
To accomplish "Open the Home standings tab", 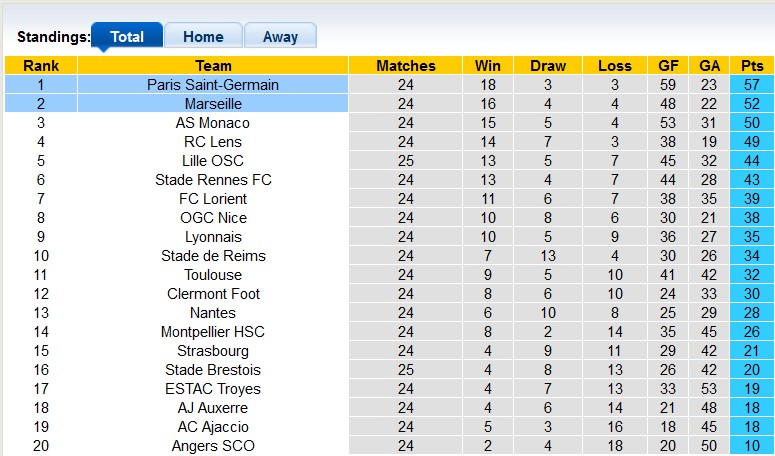I will (x=203, y=37).
